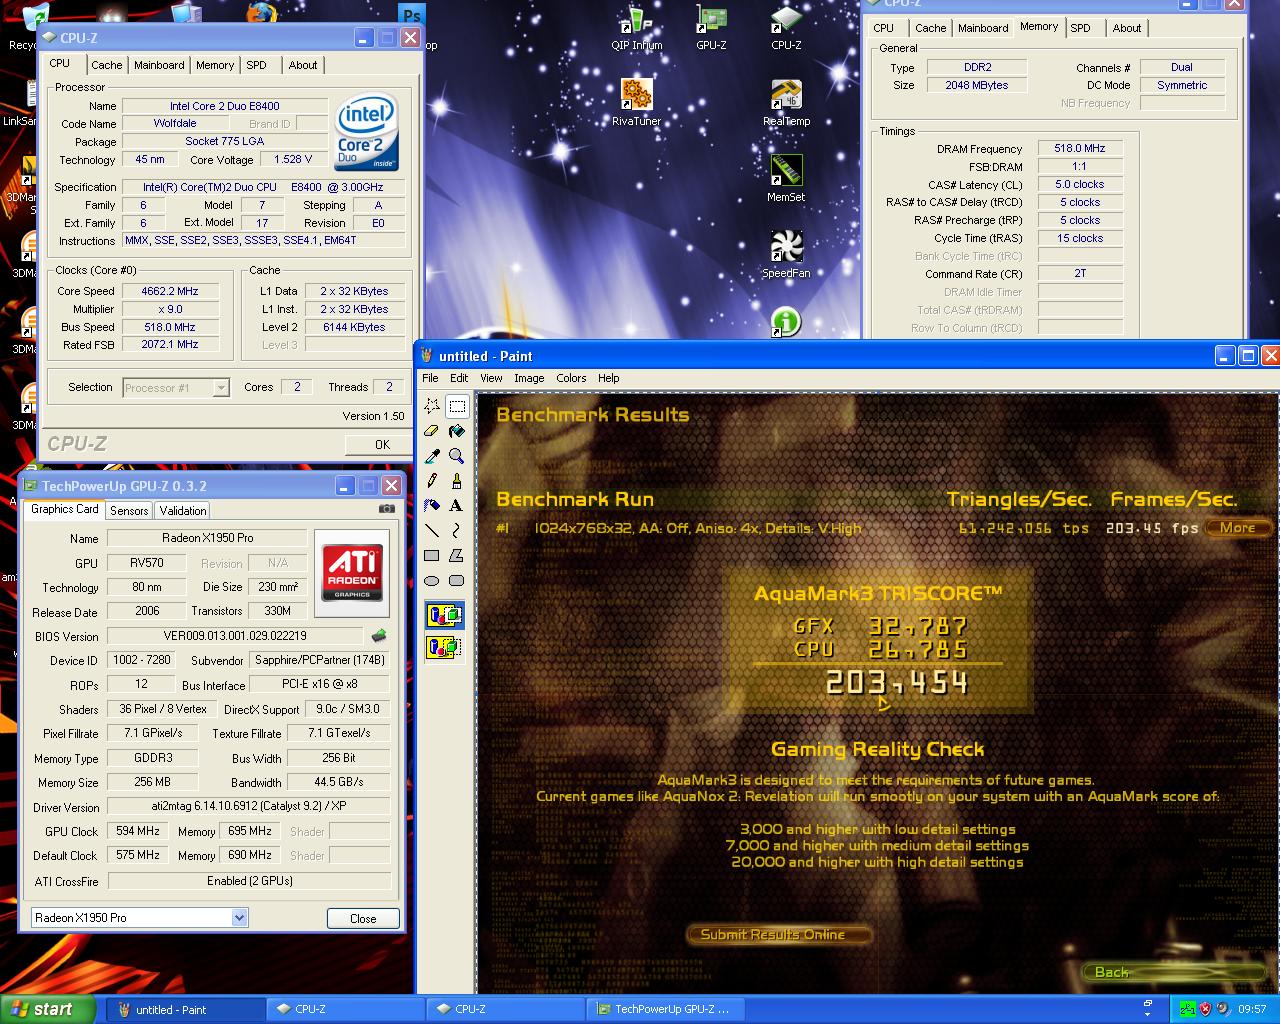
Task: Open the CPU-Z desktop shortcut
Action: [786, 27]
